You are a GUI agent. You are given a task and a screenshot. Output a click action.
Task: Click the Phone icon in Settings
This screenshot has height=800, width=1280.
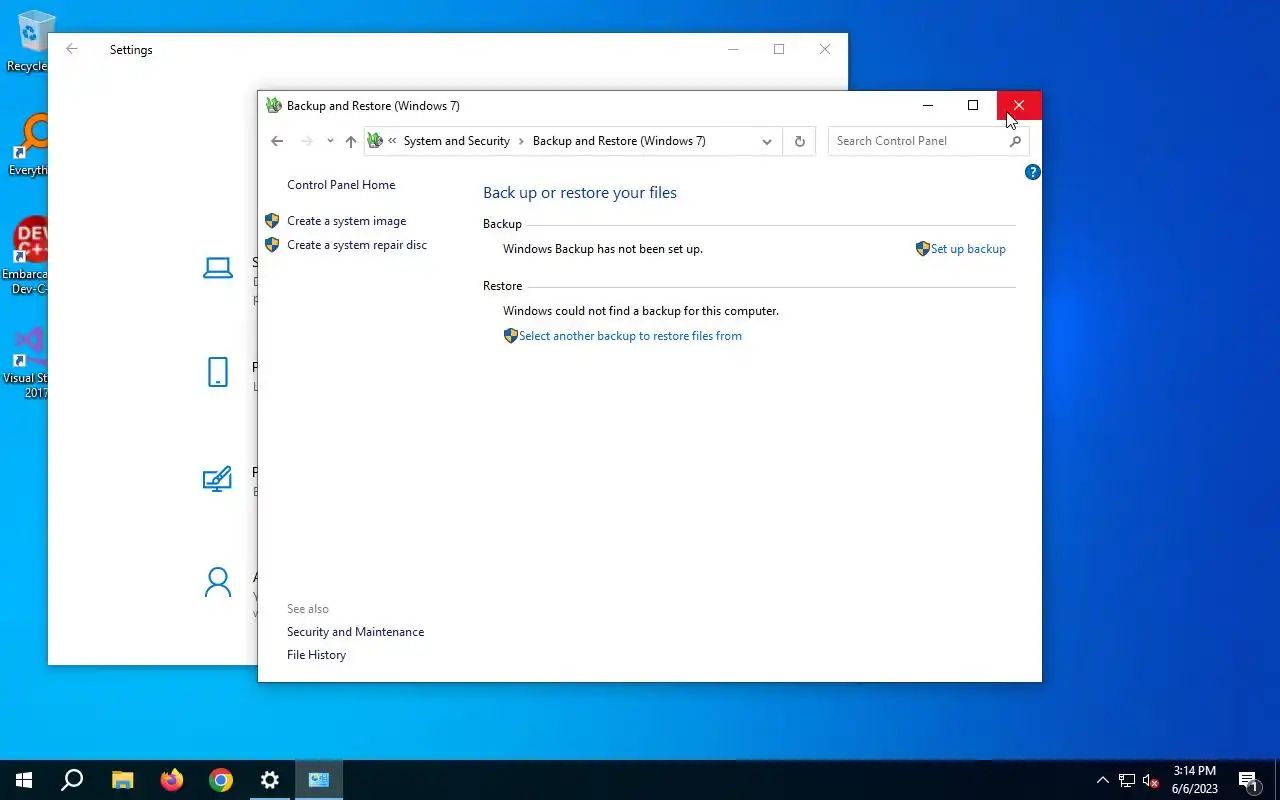click(x=218, y=372)
